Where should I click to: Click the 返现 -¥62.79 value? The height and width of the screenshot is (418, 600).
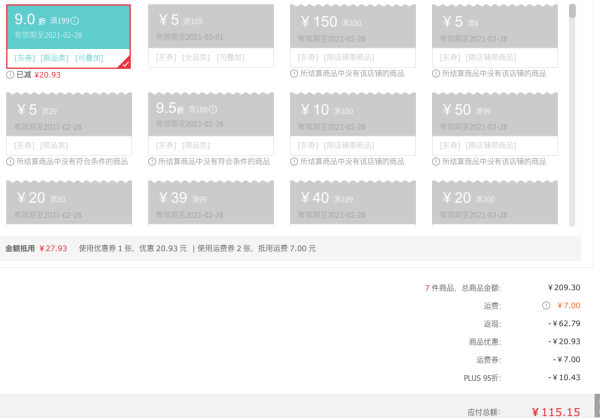coord(564,323)
